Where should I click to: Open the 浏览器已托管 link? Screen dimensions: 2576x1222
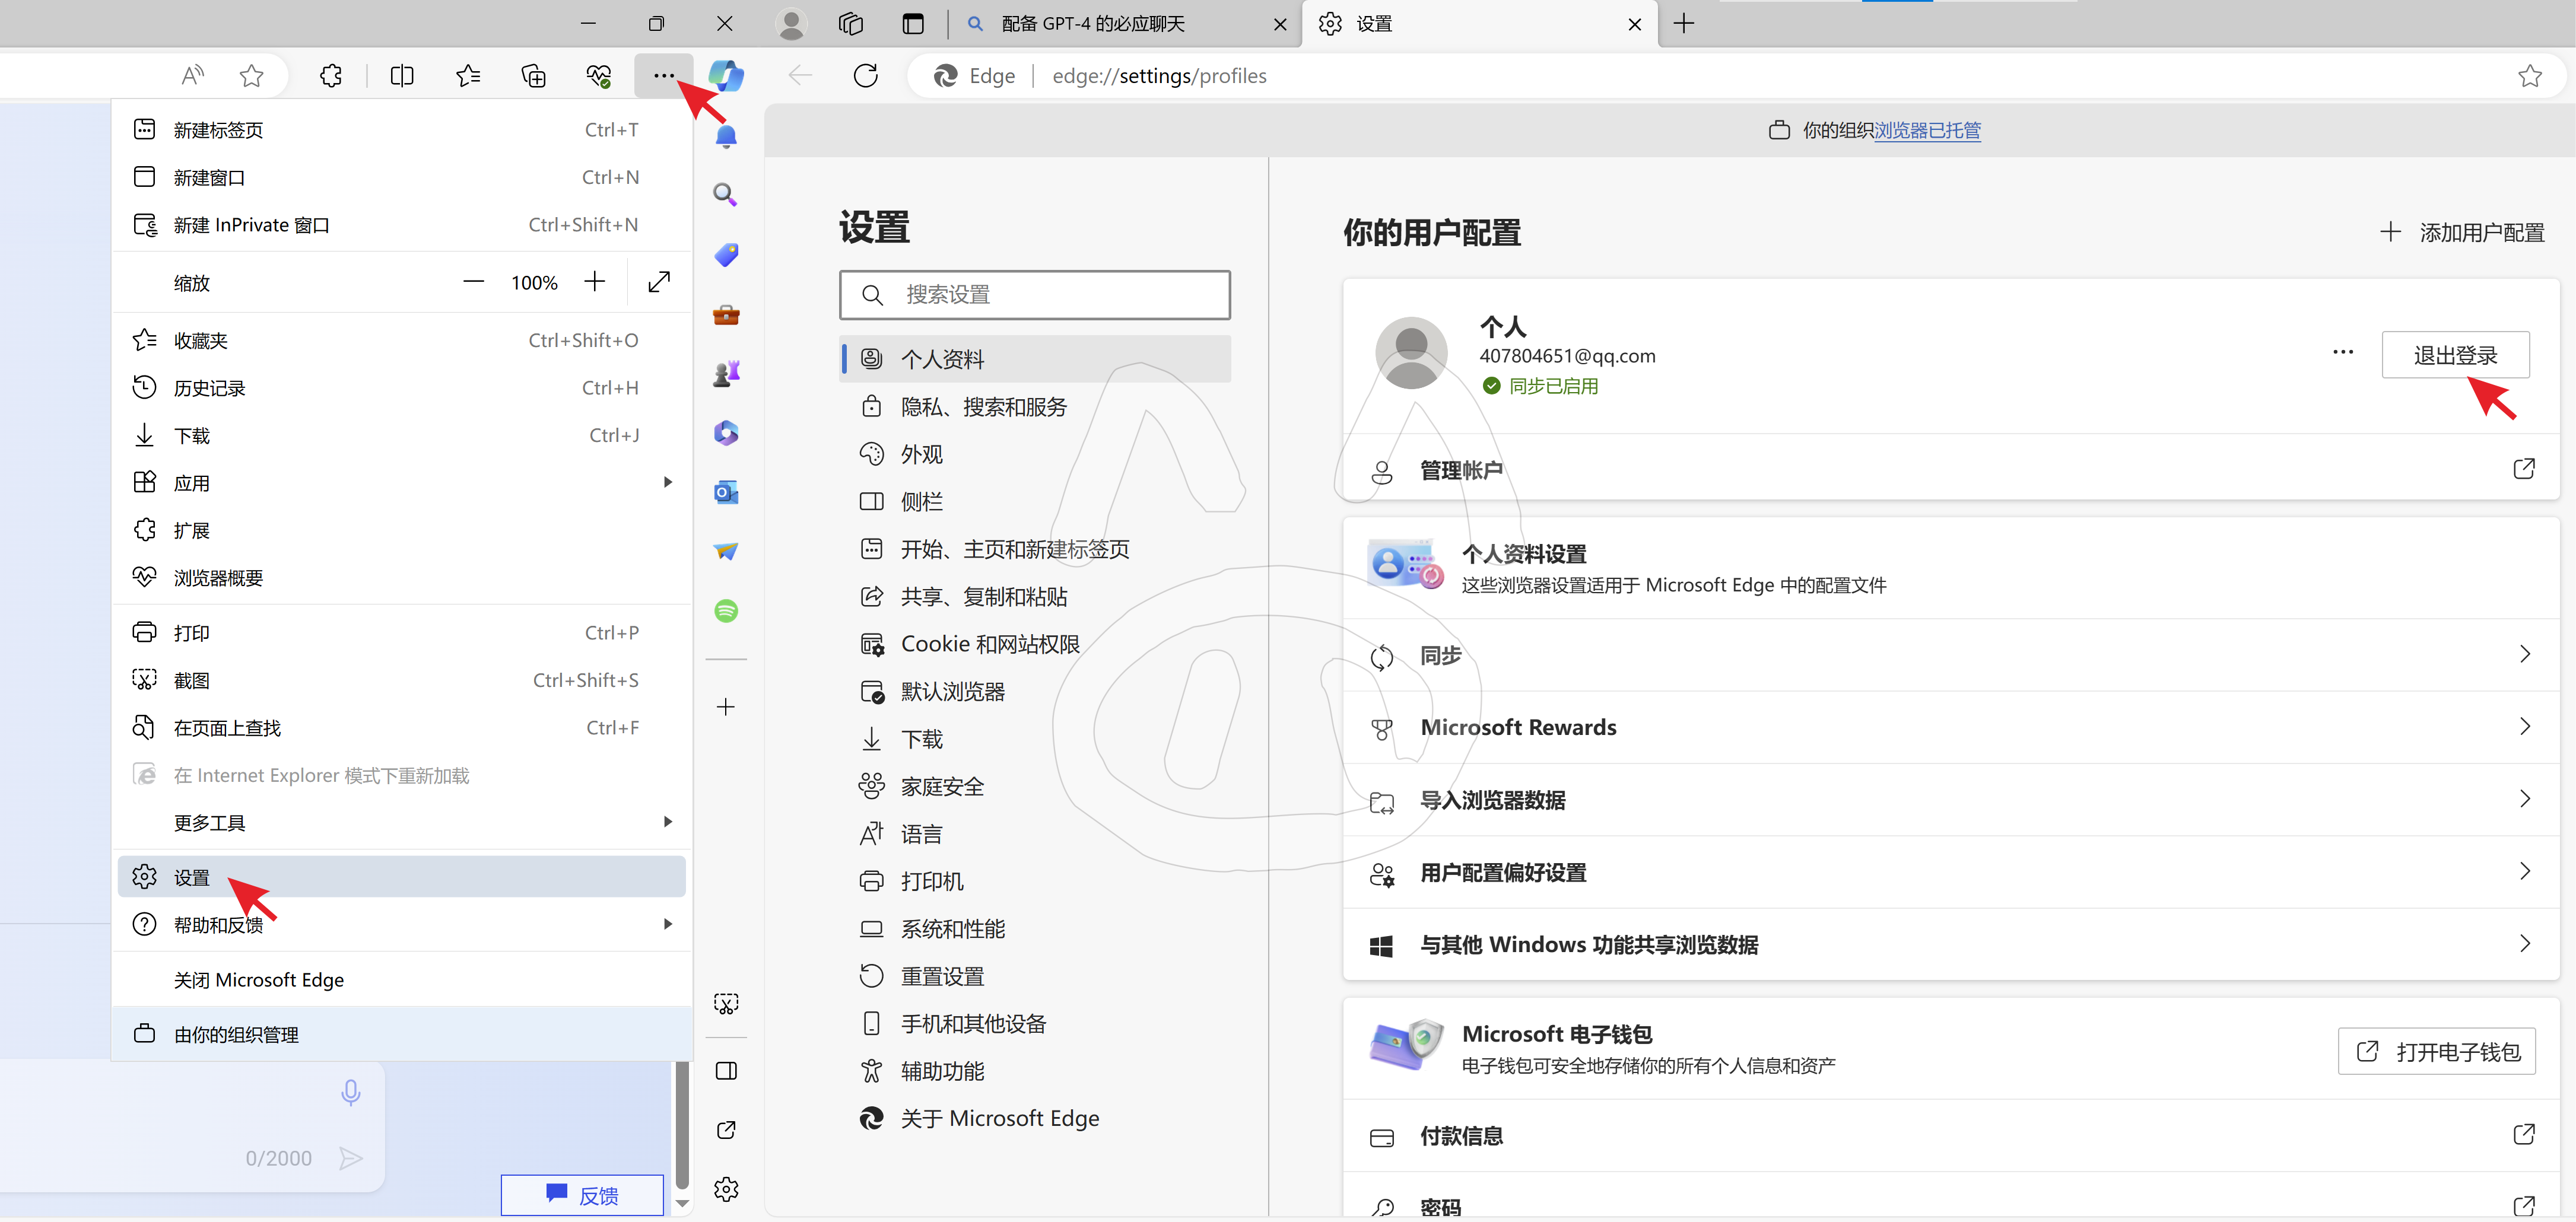(x=1927, y=130)
